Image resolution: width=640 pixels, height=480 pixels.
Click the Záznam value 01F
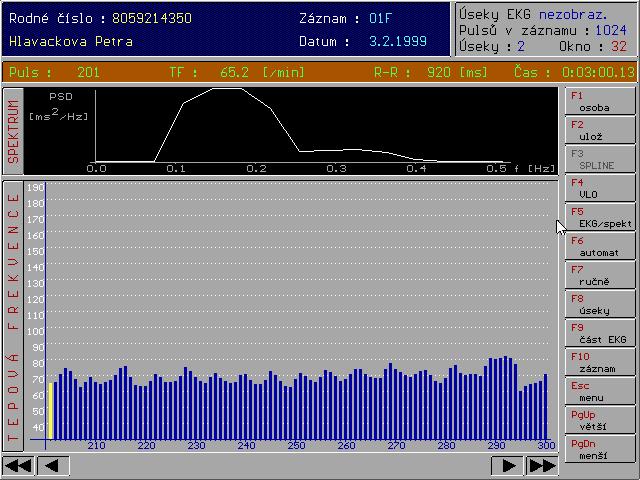tap(380, 18)
